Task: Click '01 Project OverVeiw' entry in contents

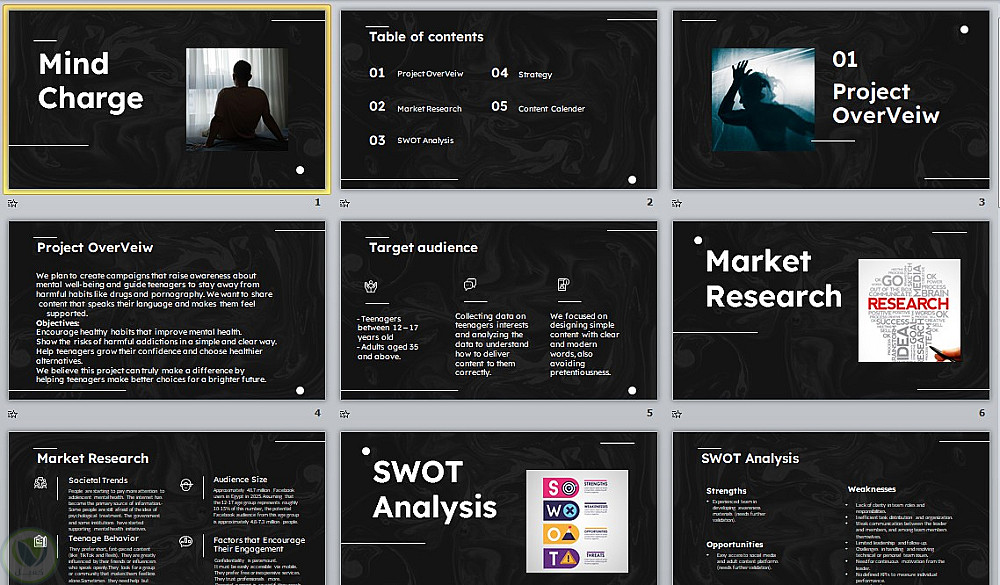Action: point(416,73)
